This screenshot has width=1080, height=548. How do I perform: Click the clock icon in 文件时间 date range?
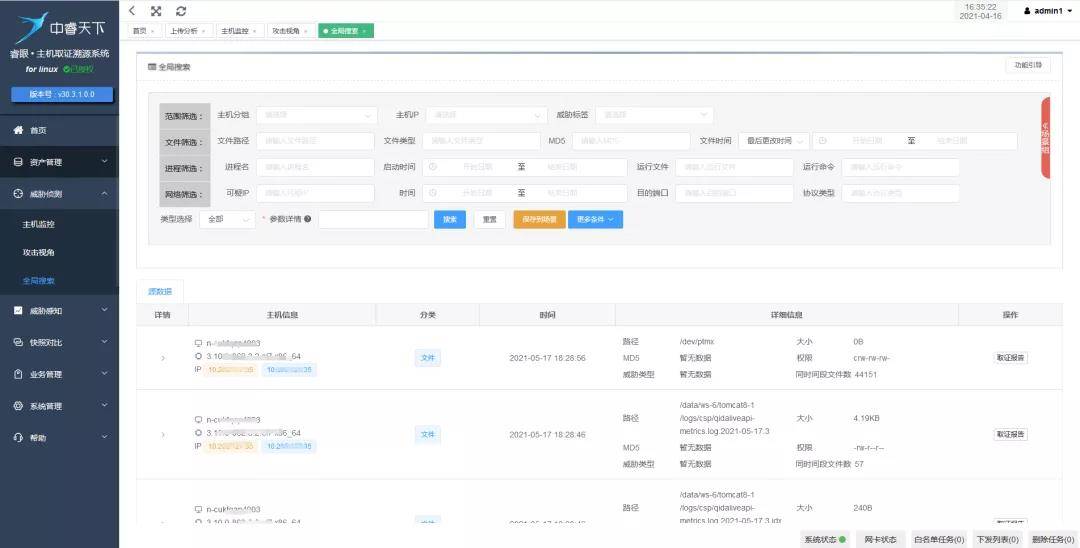[822, 140]
